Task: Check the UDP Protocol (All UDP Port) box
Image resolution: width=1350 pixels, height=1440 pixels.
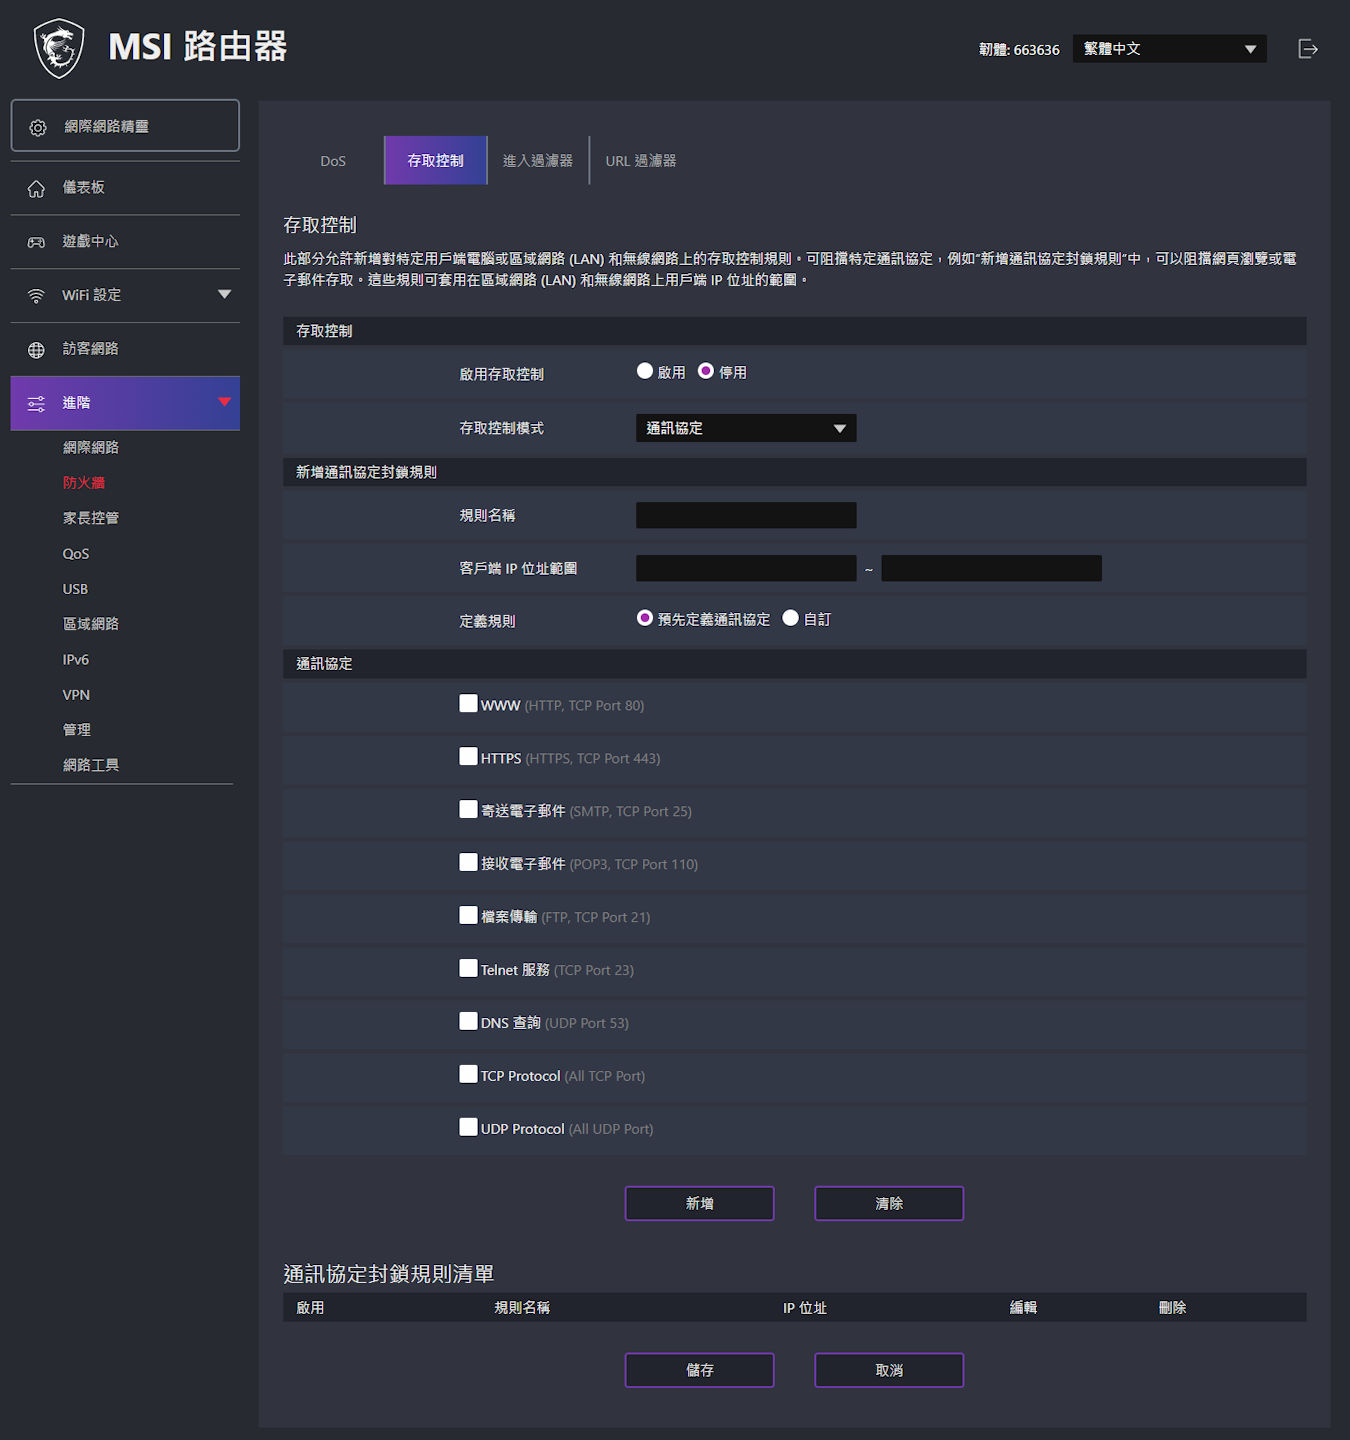Action: tap(468, 1127)
